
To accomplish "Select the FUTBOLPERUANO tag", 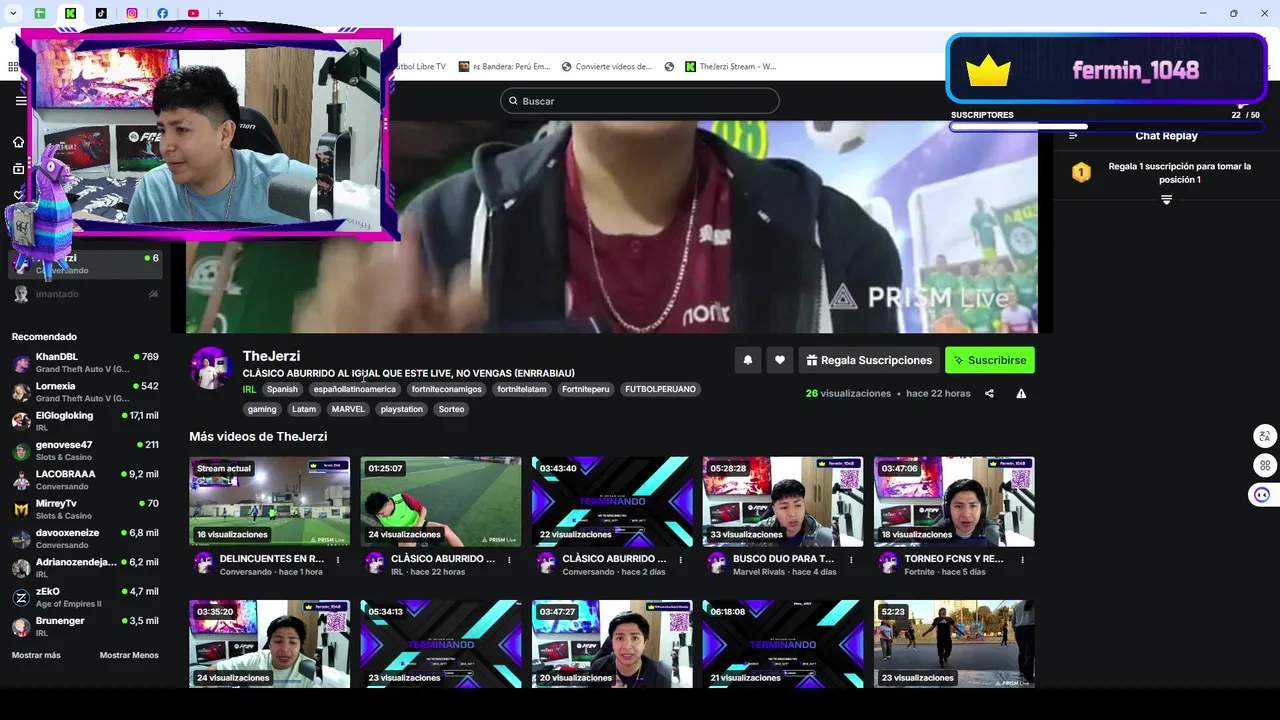I will click(660, 389).
